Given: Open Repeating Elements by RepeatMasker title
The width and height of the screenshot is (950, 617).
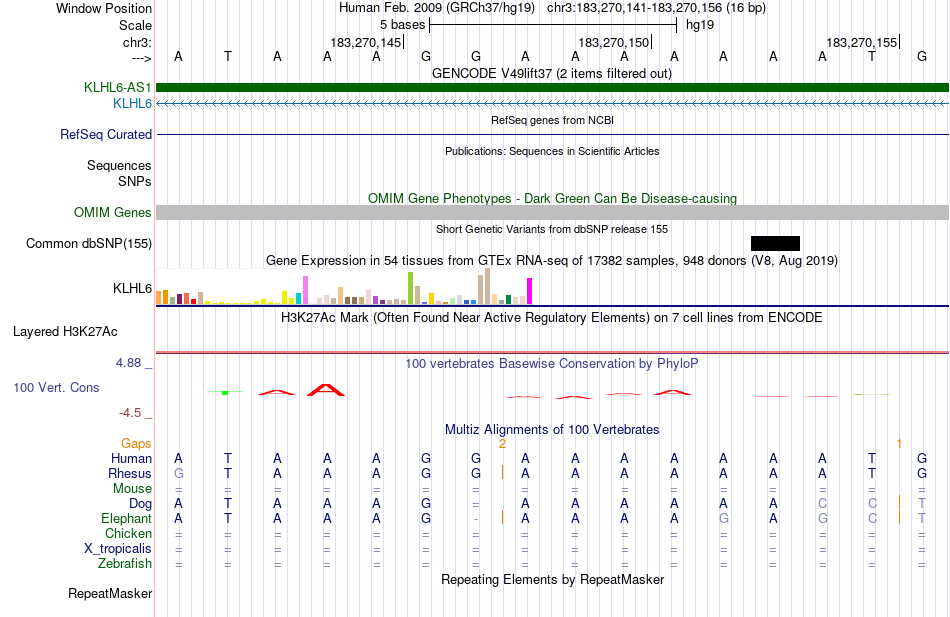Looking at the screenshot, I should pyautogui.click(x=553, y=579).
